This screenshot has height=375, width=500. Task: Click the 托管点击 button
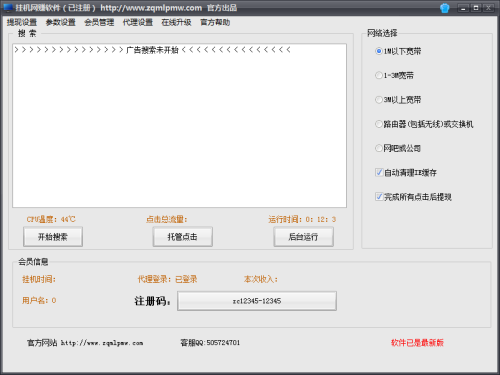pyautogui.click(x=182, y=237)
